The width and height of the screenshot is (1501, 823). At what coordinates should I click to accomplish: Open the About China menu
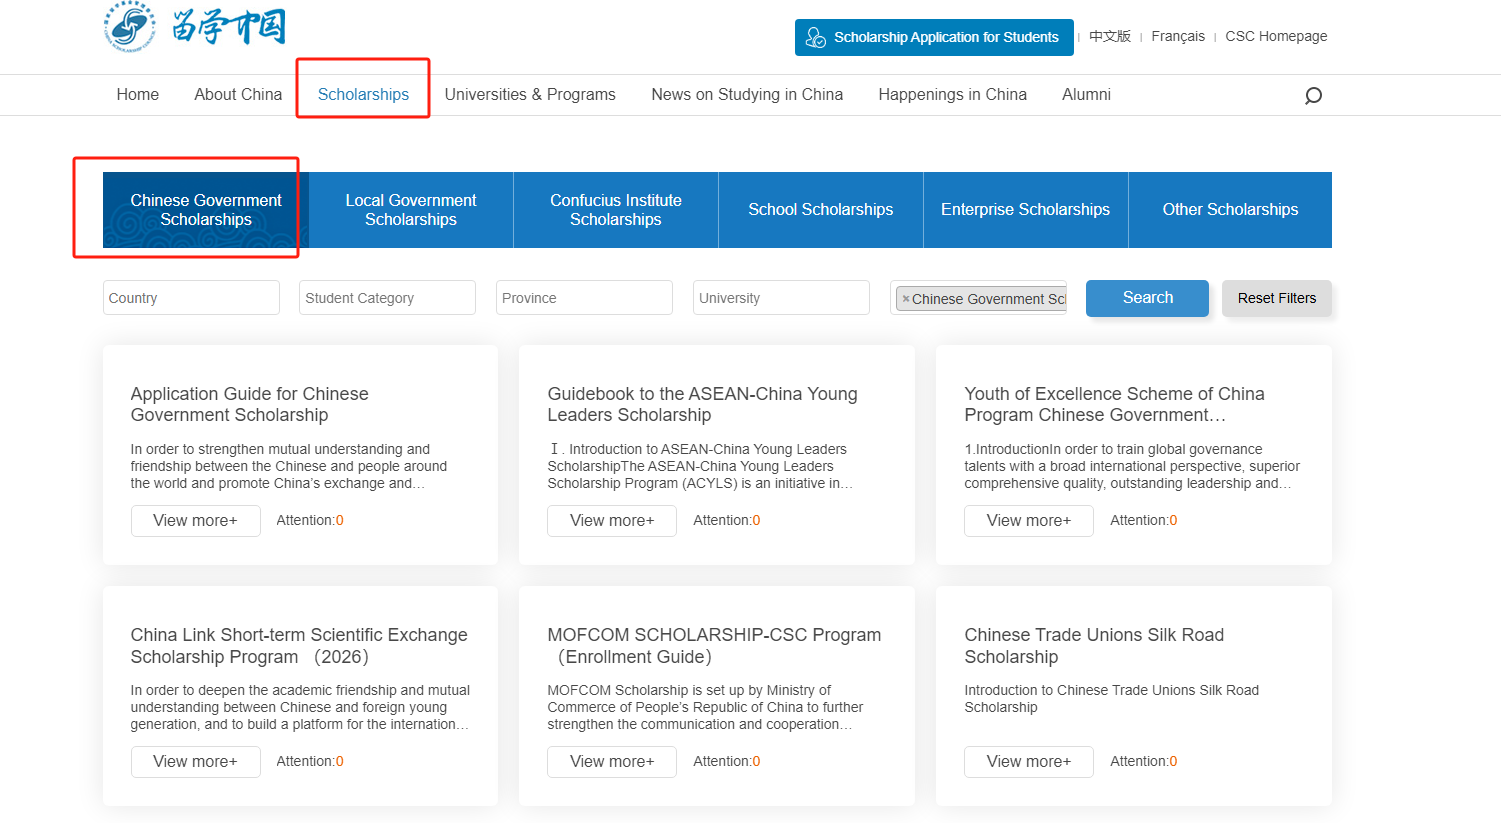(x=238, y=94)
